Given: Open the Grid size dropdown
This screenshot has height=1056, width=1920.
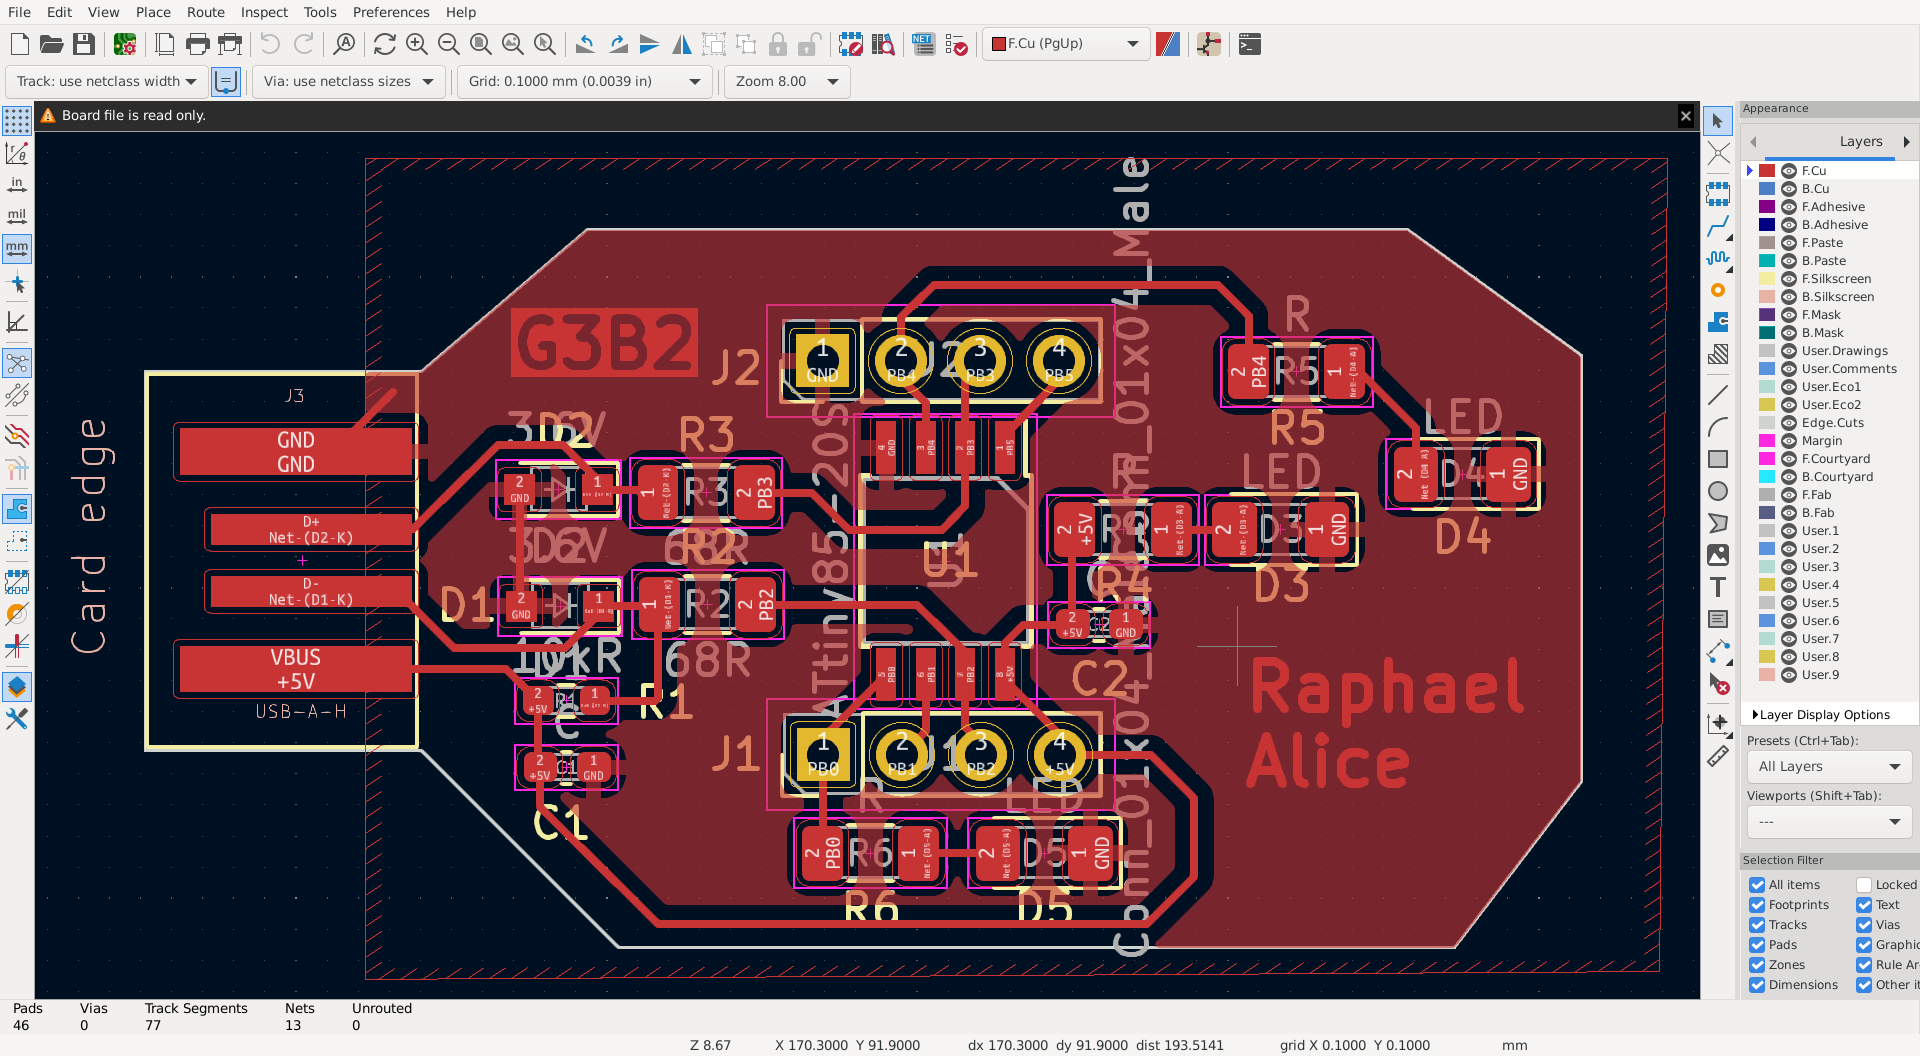Looking at the screenshot, I should pos(584,81).
